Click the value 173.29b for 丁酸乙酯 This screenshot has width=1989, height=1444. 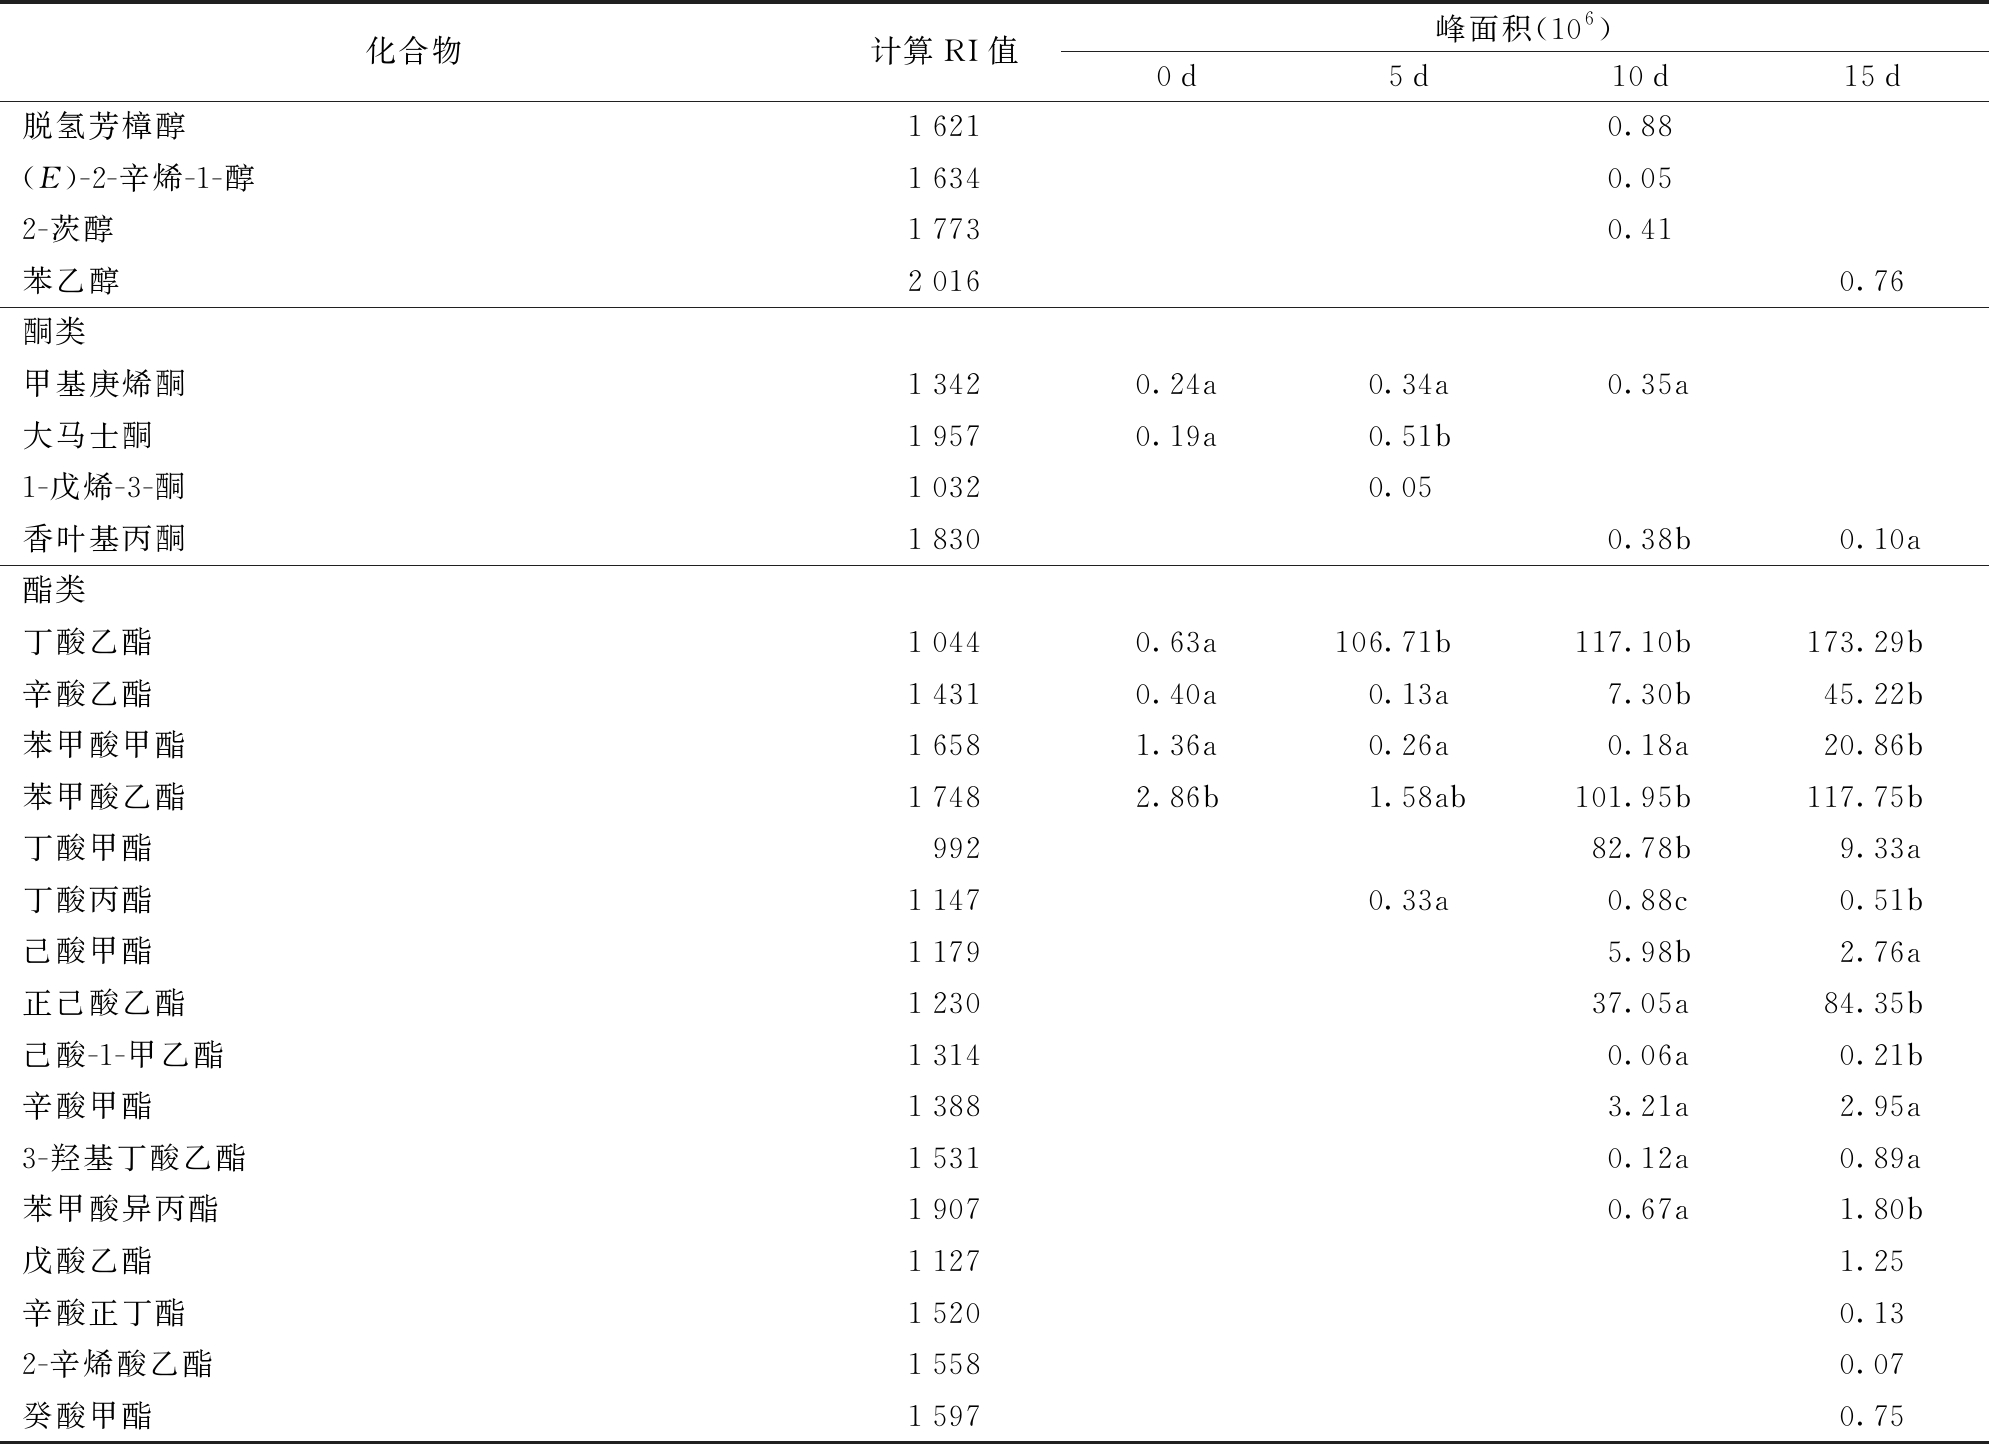tap(1864, 642)
